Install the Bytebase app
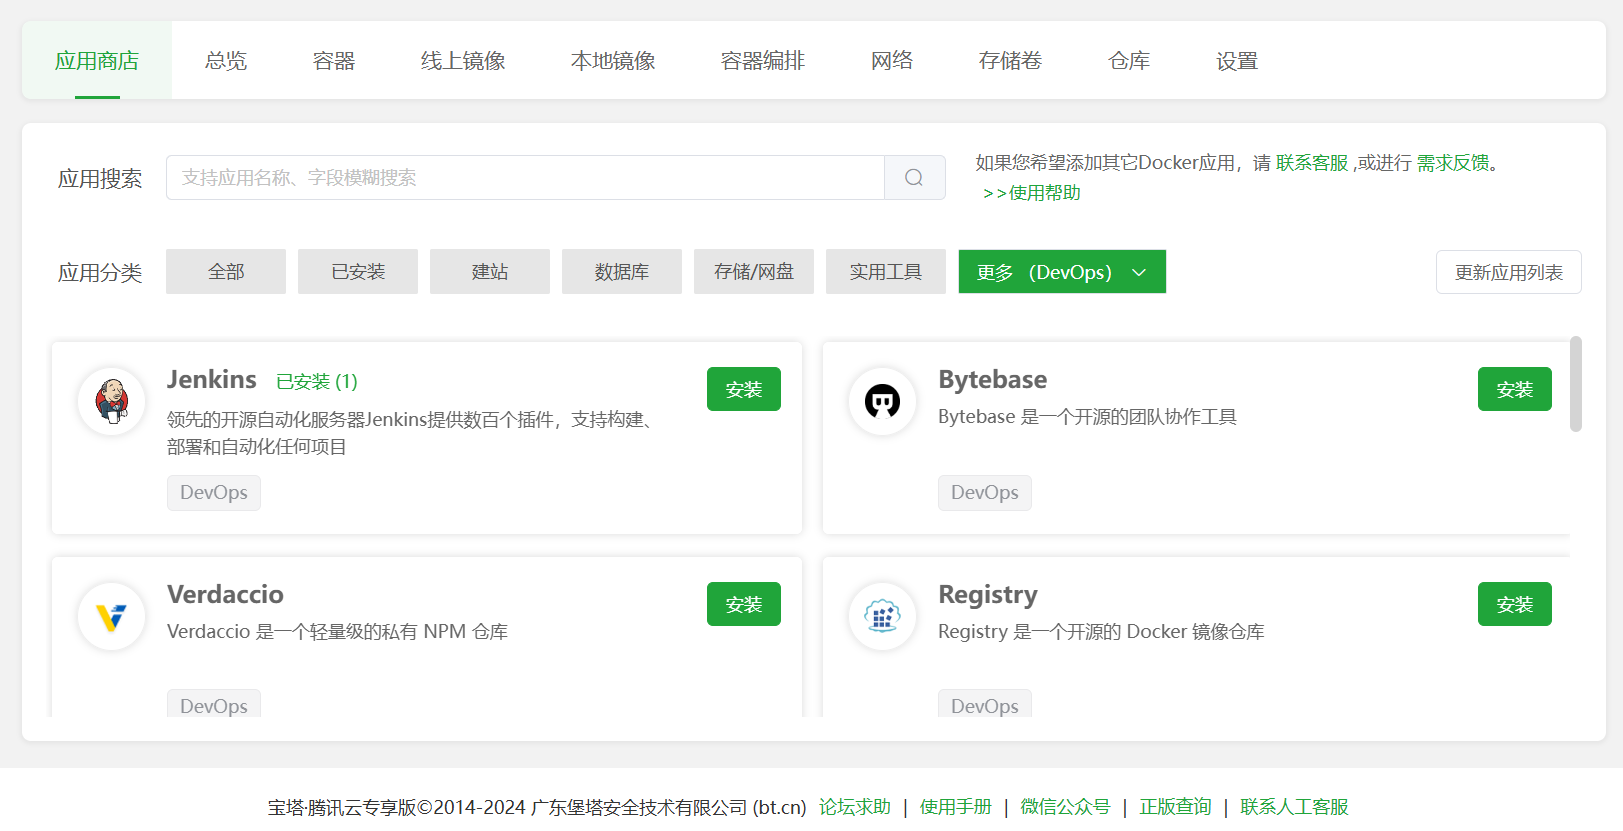The image size is (1623, 831). (1515, 389)
